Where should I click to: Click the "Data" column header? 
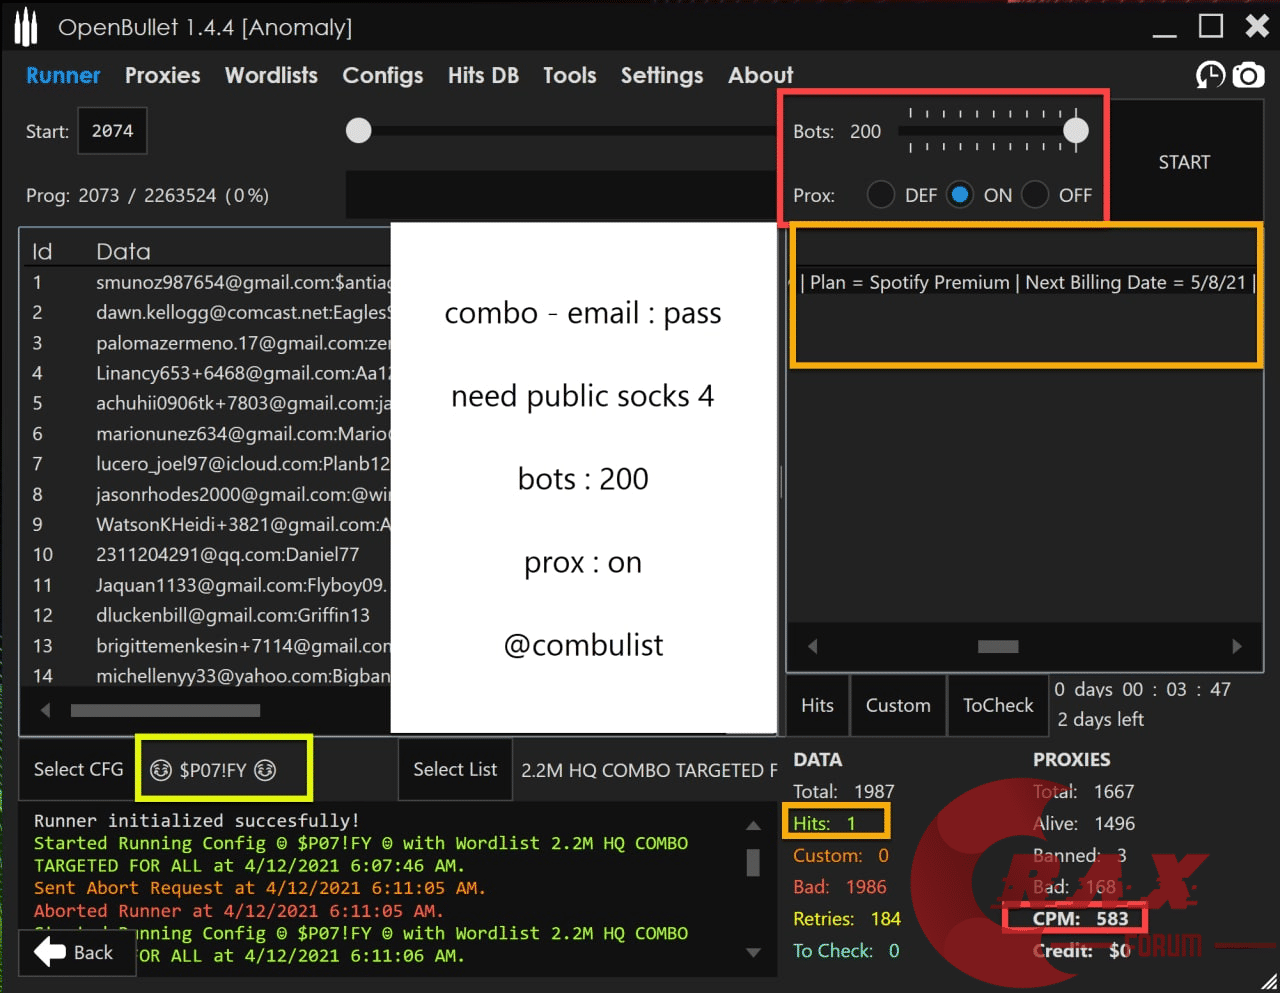123,251
